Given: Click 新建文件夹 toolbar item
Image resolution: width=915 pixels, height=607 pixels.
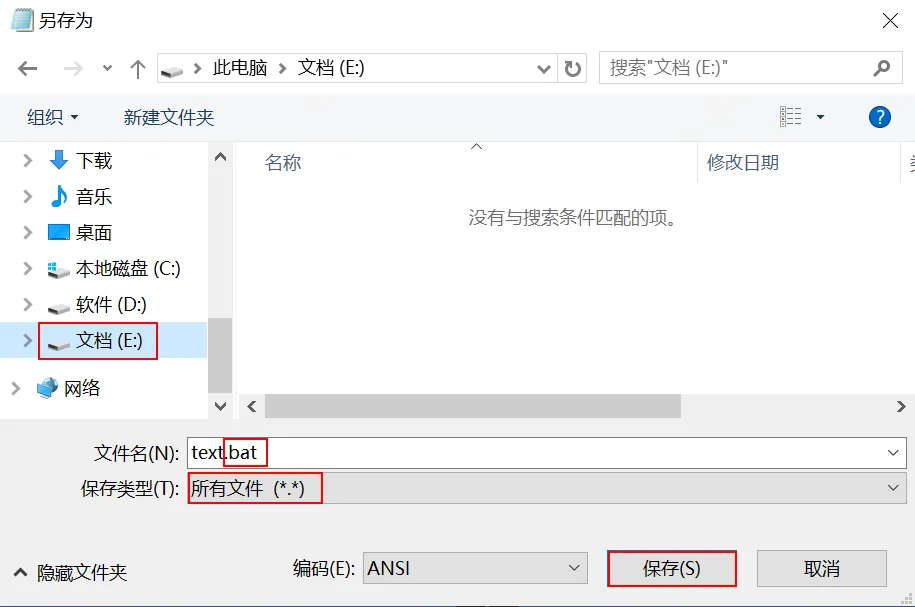Looking at the screenshot, I should click(x=169, y=117).
